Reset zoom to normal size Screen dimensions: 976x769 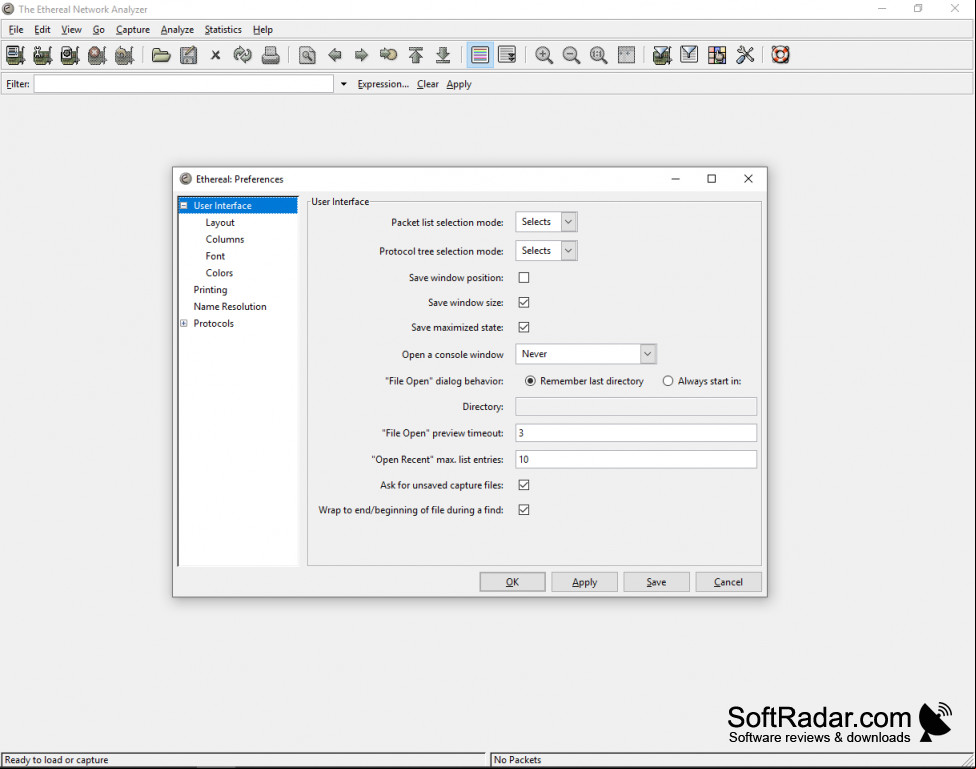pos(599,55)
